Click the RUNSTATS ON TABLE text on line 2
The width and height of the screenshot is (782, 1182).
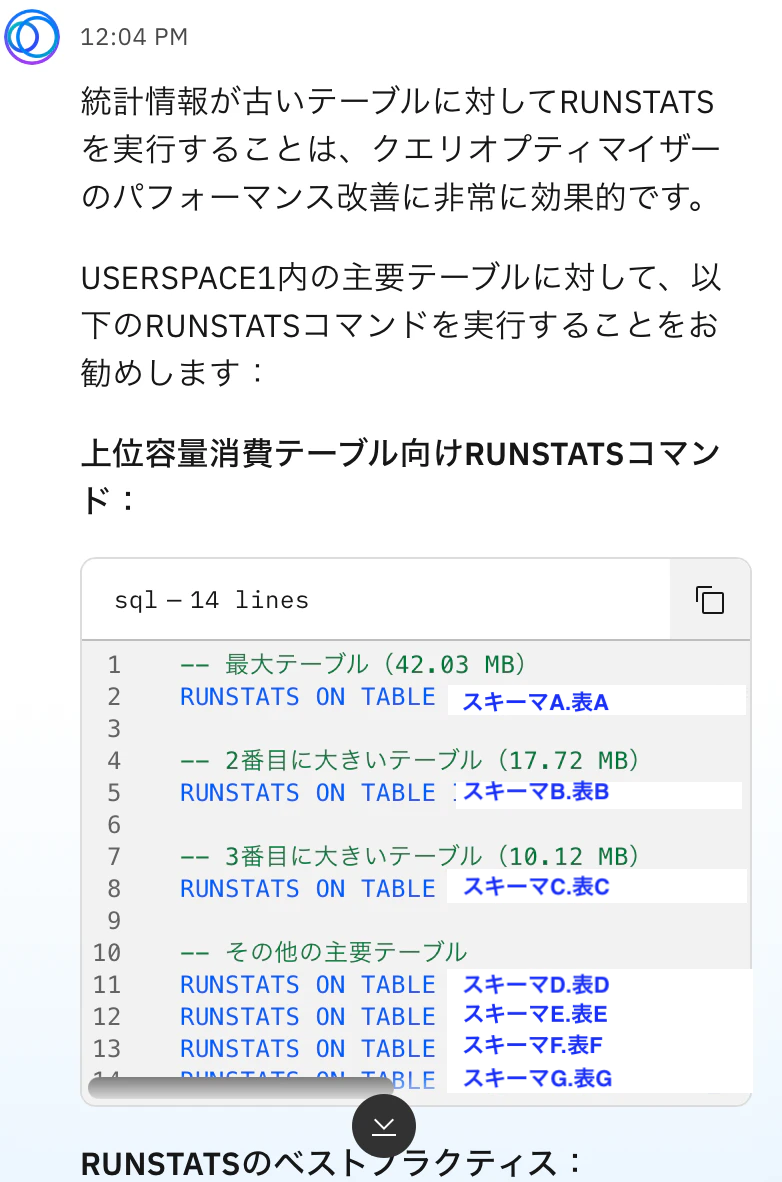(305, 697)
